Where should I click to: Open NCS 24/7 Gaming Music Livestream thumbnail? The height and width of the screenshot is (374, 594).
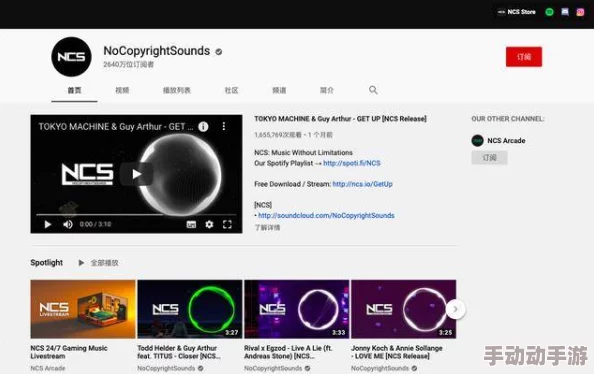83,309
